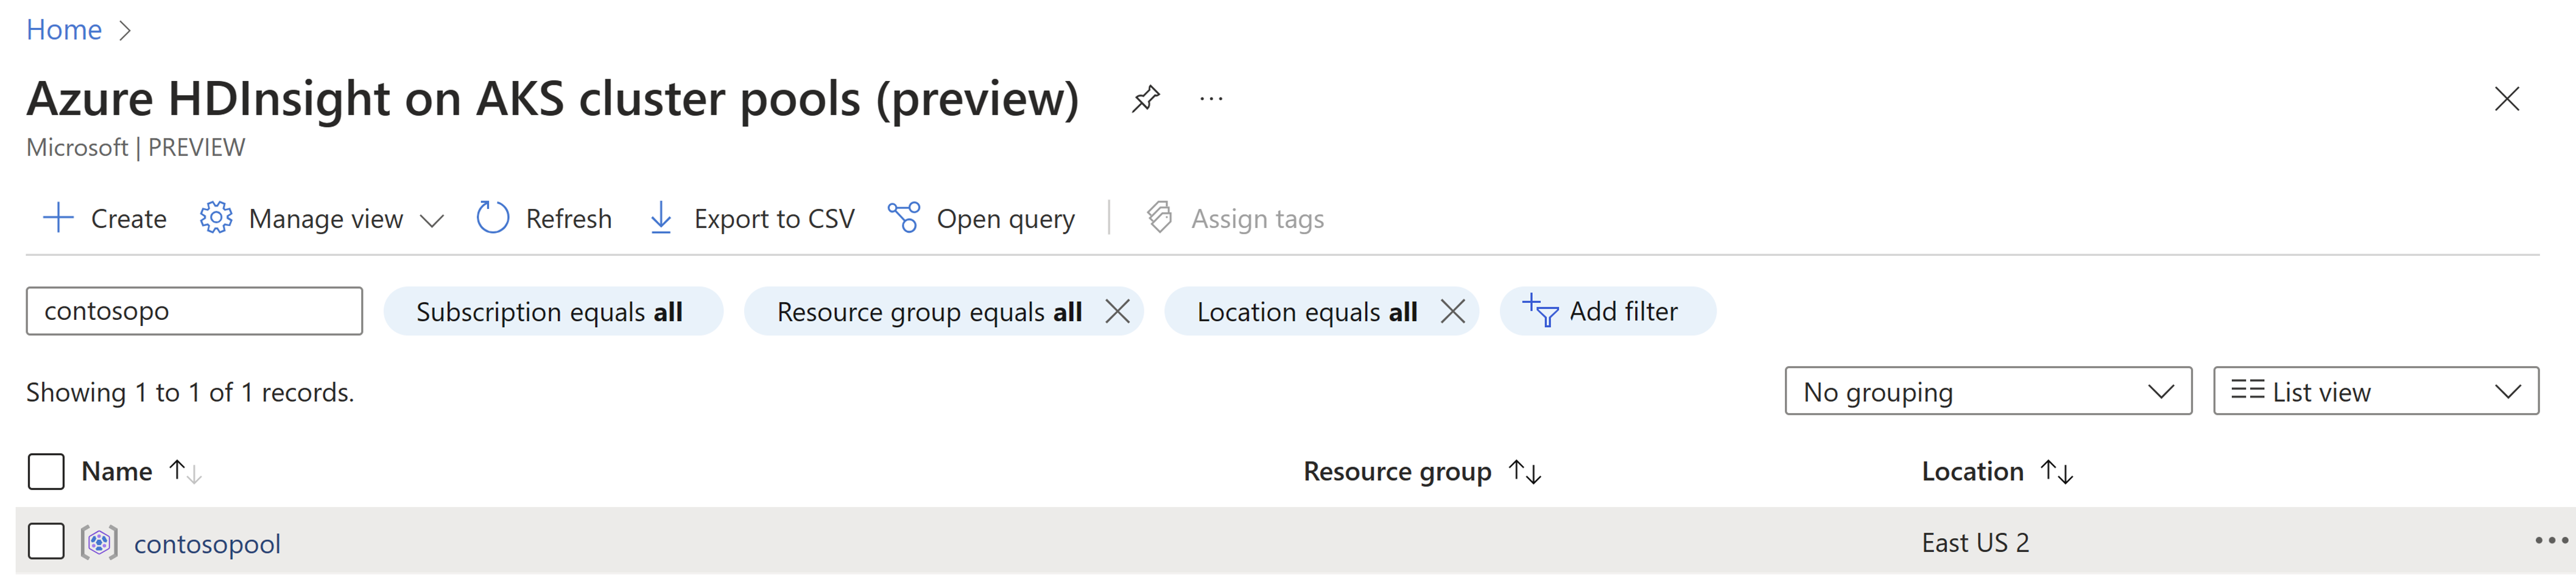Check the contosopool row checkbox
Image resolution: width=2576 pixels, height=588 pixels.
(x=46, y=542)
